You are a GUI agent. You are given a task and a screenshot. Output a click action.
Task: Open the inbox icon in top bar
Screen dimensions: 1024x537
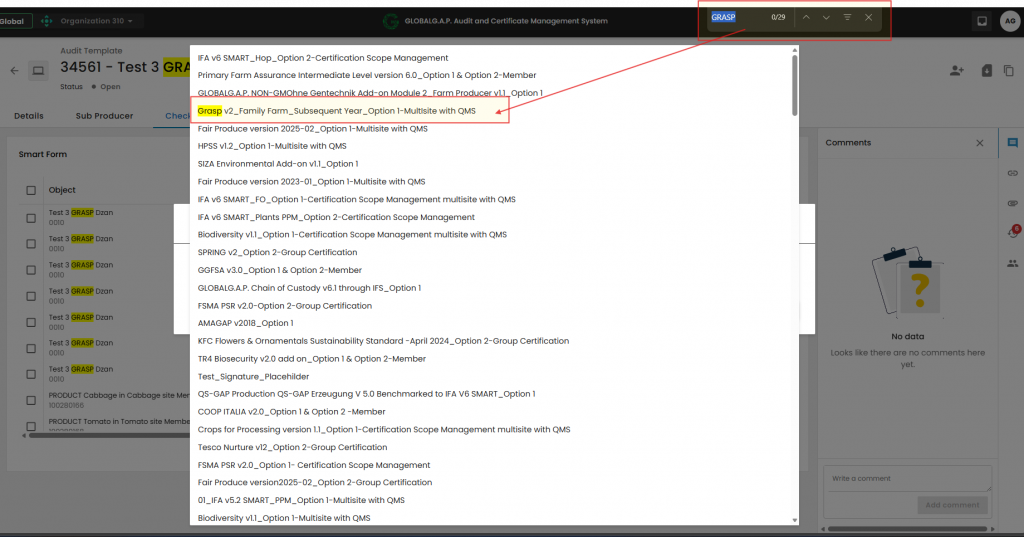pos(982,20)
